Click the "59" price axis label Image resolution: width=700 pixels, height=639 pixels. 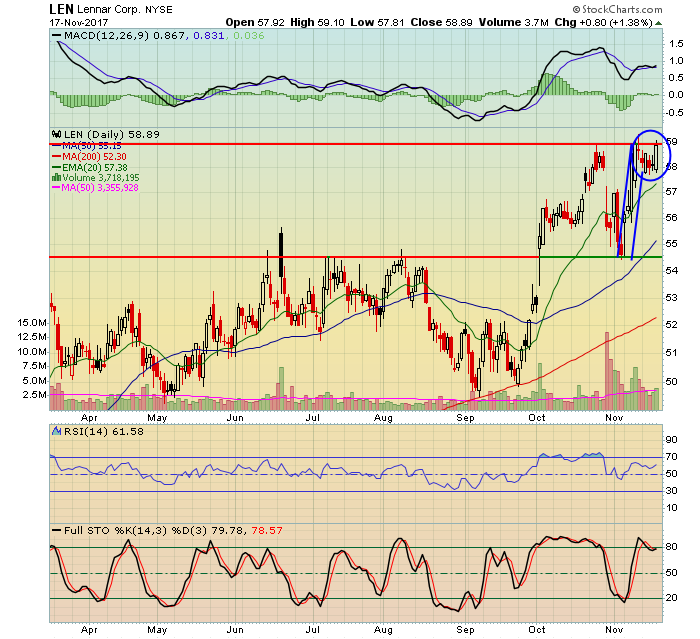[x=671, y=142]
